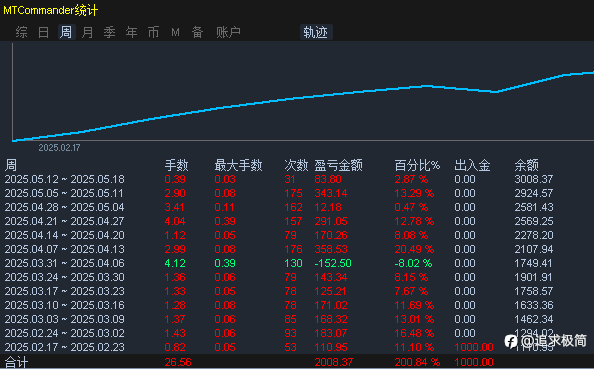Image resolution: width=594 pixels, height=369 pixels.
Task: Click the 4.04 lots cell
Action: pos(175,221)
